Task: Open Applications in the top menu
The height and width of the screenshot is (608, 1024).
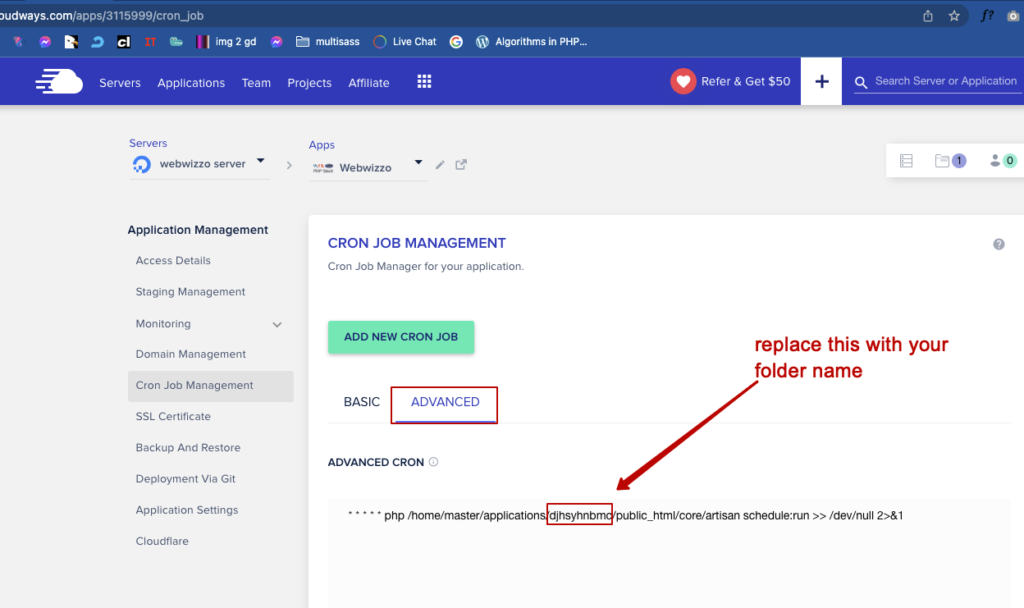Action: click(x=191, y=83)
